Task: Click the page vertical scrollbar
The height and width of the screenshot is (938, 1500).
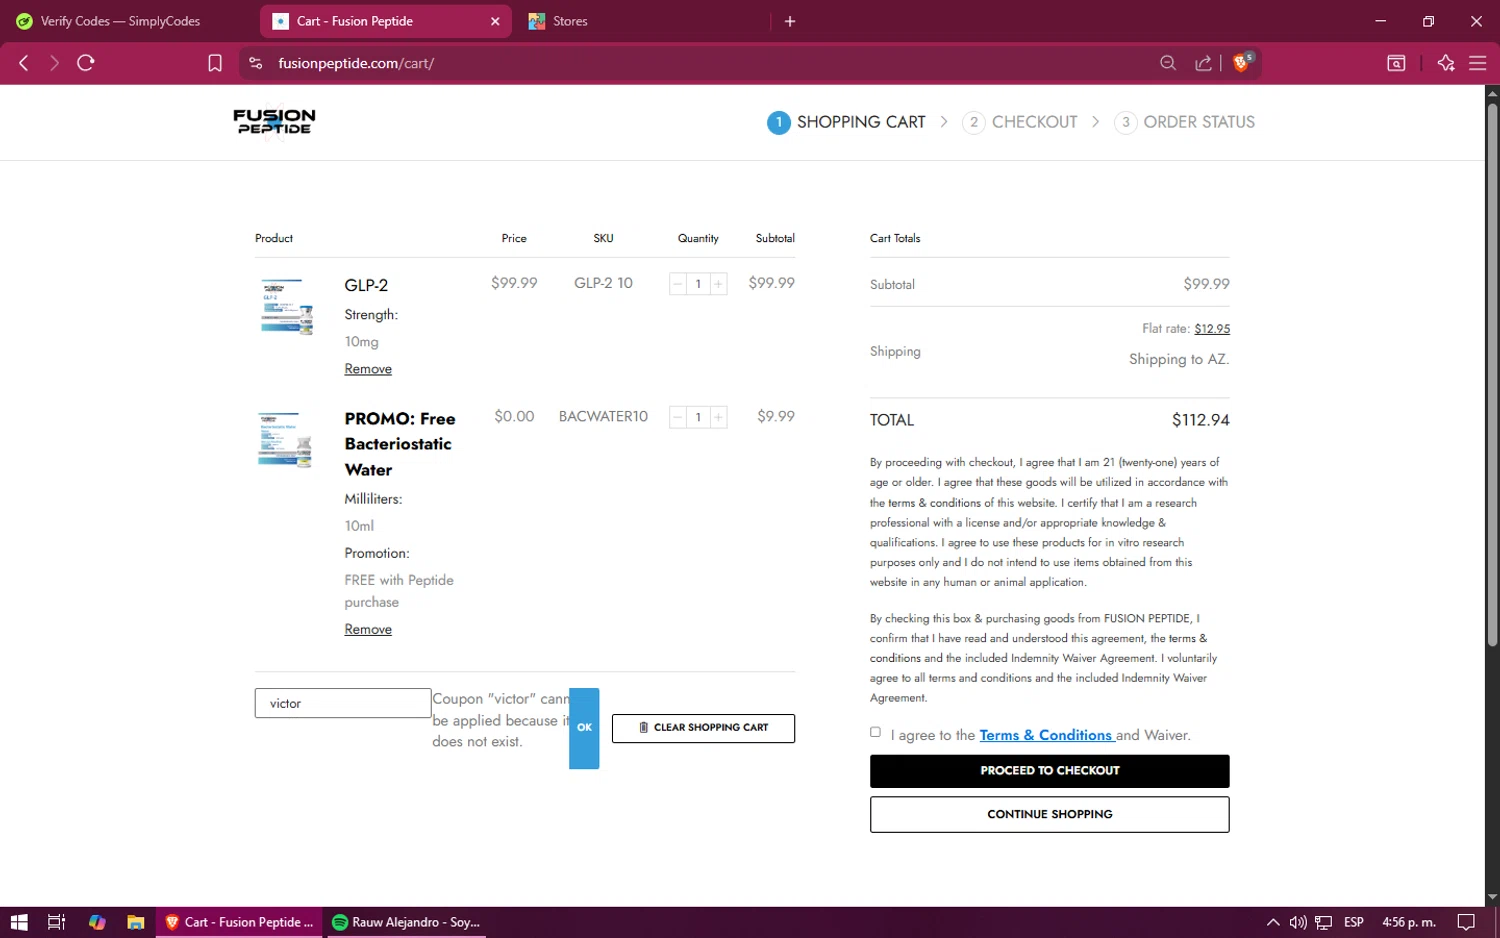Action: click(1492, 374)
